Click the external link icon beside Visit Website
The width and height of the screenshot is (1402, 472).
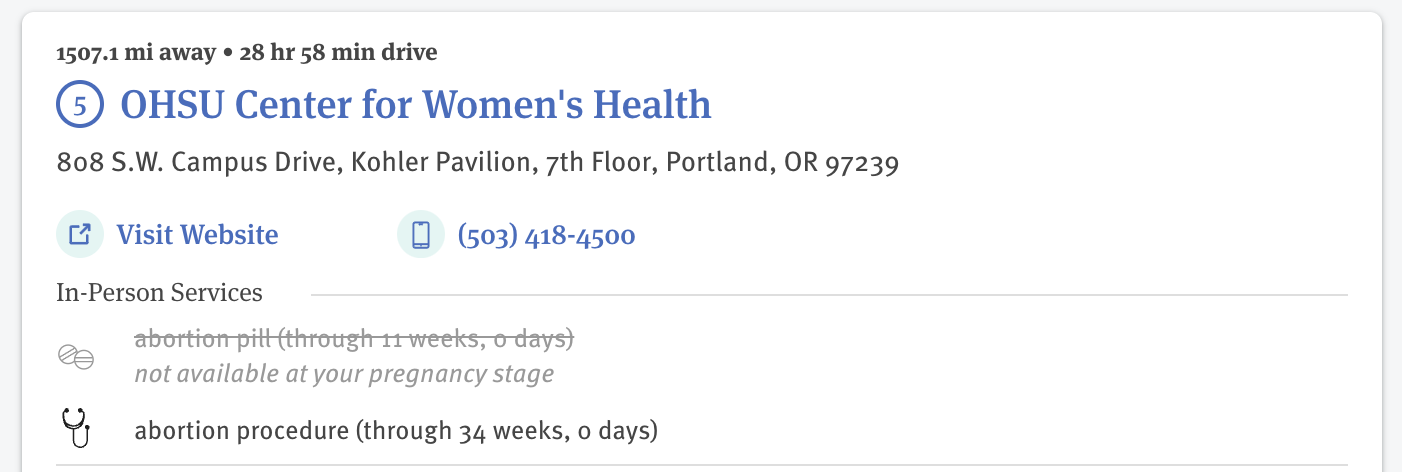[x=80, y=235]
